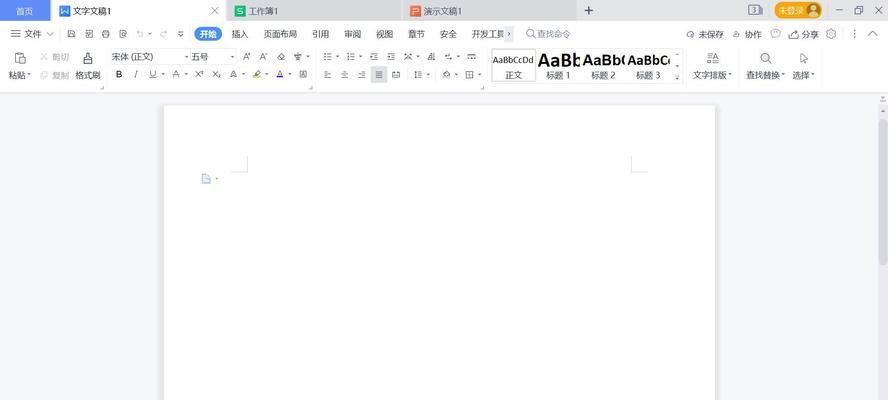Go to the 首页 home tab

click(x=25, y=11)
